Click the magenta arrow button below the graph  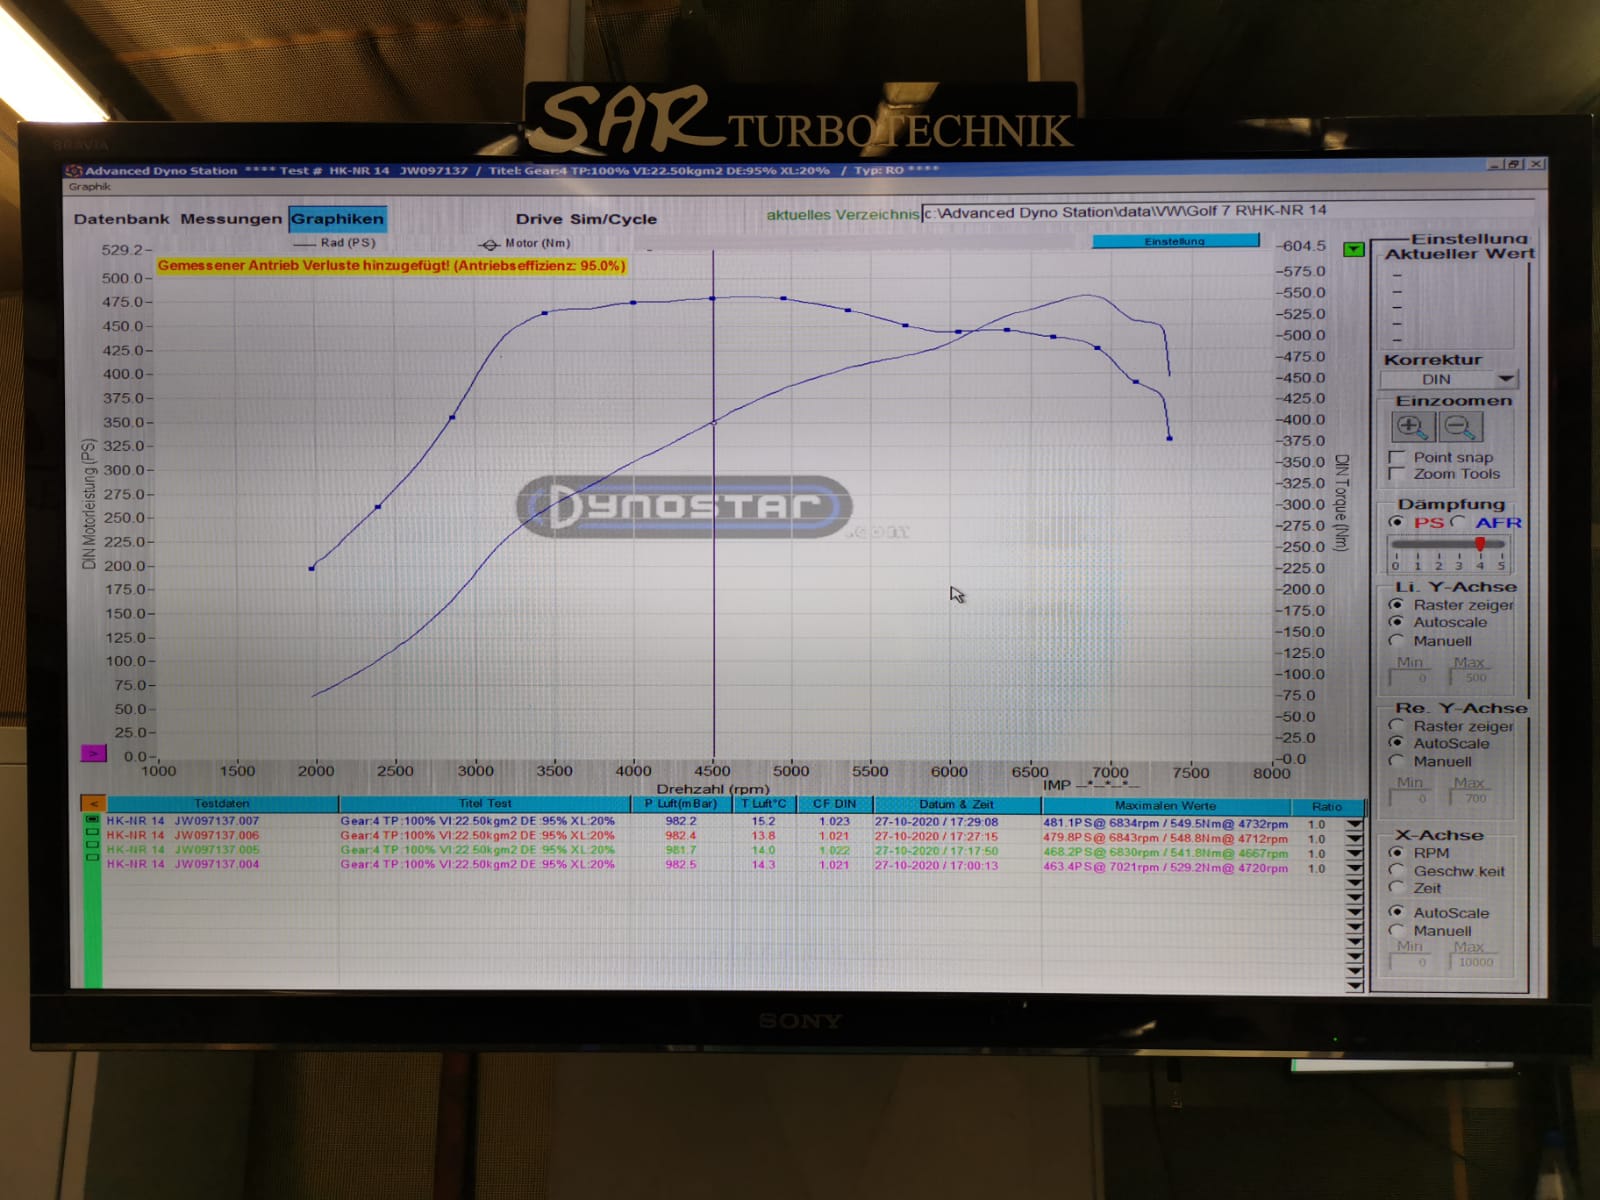[93, 753]
